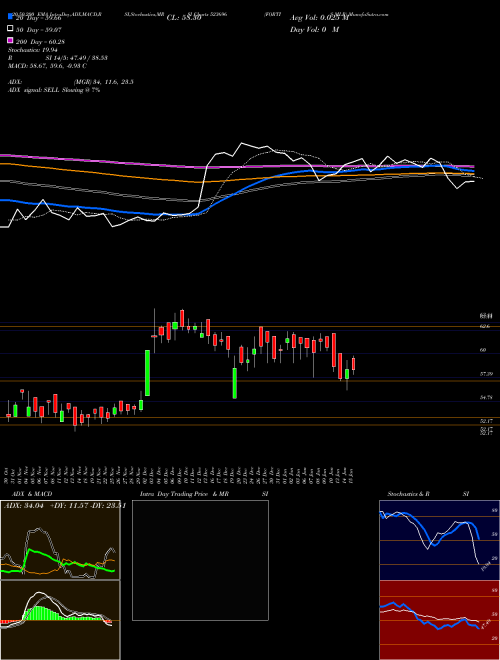Click the blue 20 Day EMA legend swatch
The image size is (500, 660).
(x=11, y=17)
